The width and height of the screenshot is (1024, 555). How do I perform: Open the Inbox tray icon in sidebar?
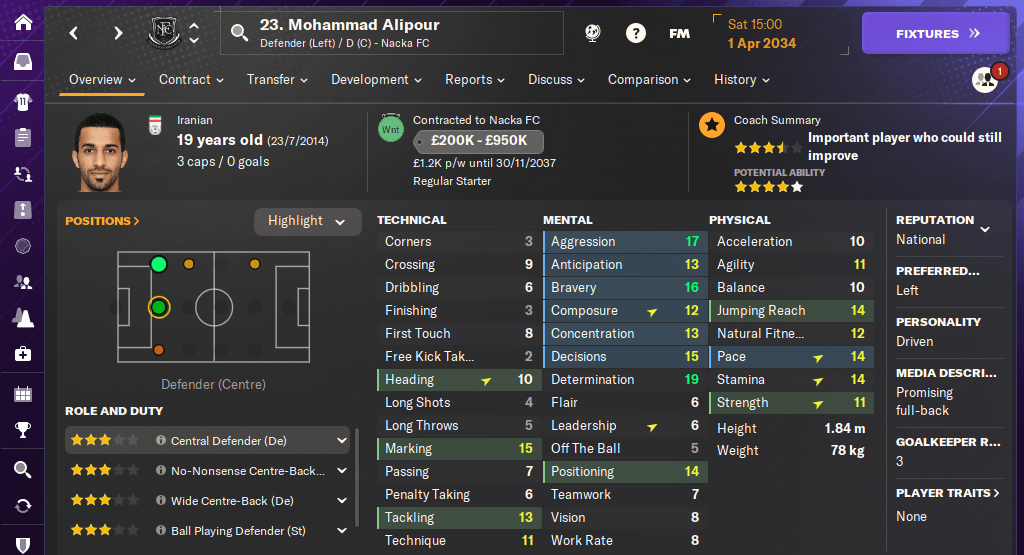pyautogui.click(x=22, y=62)
